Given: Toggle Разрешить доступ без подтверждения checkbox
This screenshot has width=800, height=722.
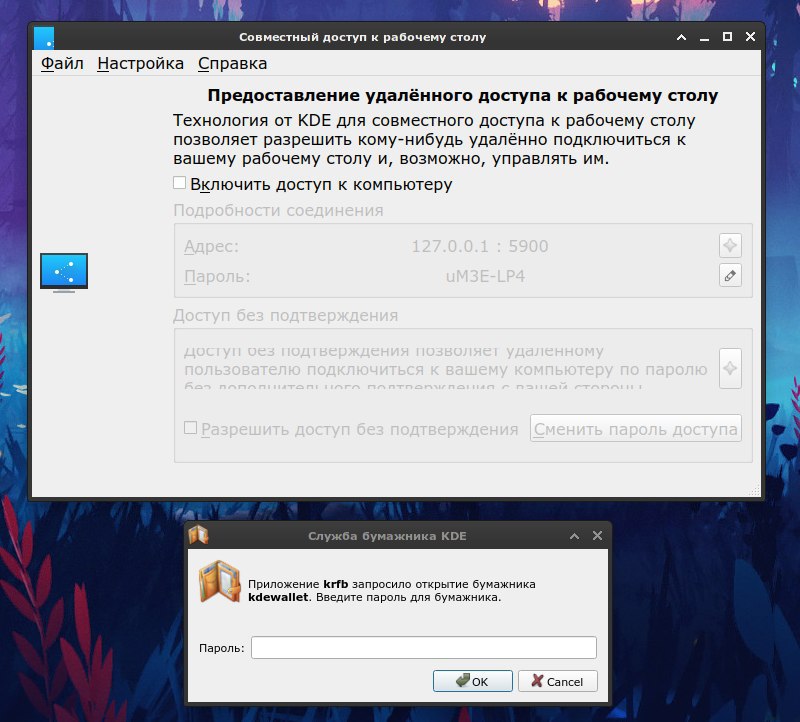Looking at the screenshot, I should pyautogui.click(x=190, y=428).
